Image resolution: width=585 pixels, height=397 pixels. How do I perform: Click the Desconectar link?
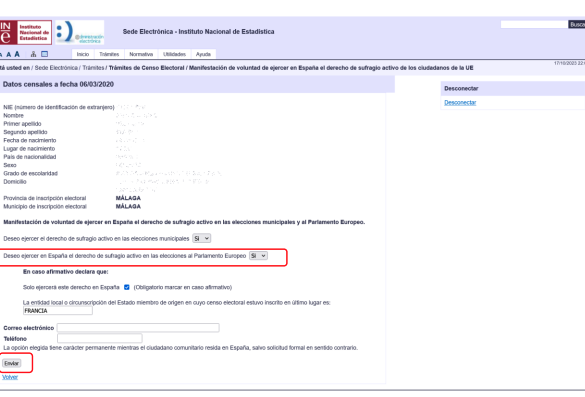460,103
